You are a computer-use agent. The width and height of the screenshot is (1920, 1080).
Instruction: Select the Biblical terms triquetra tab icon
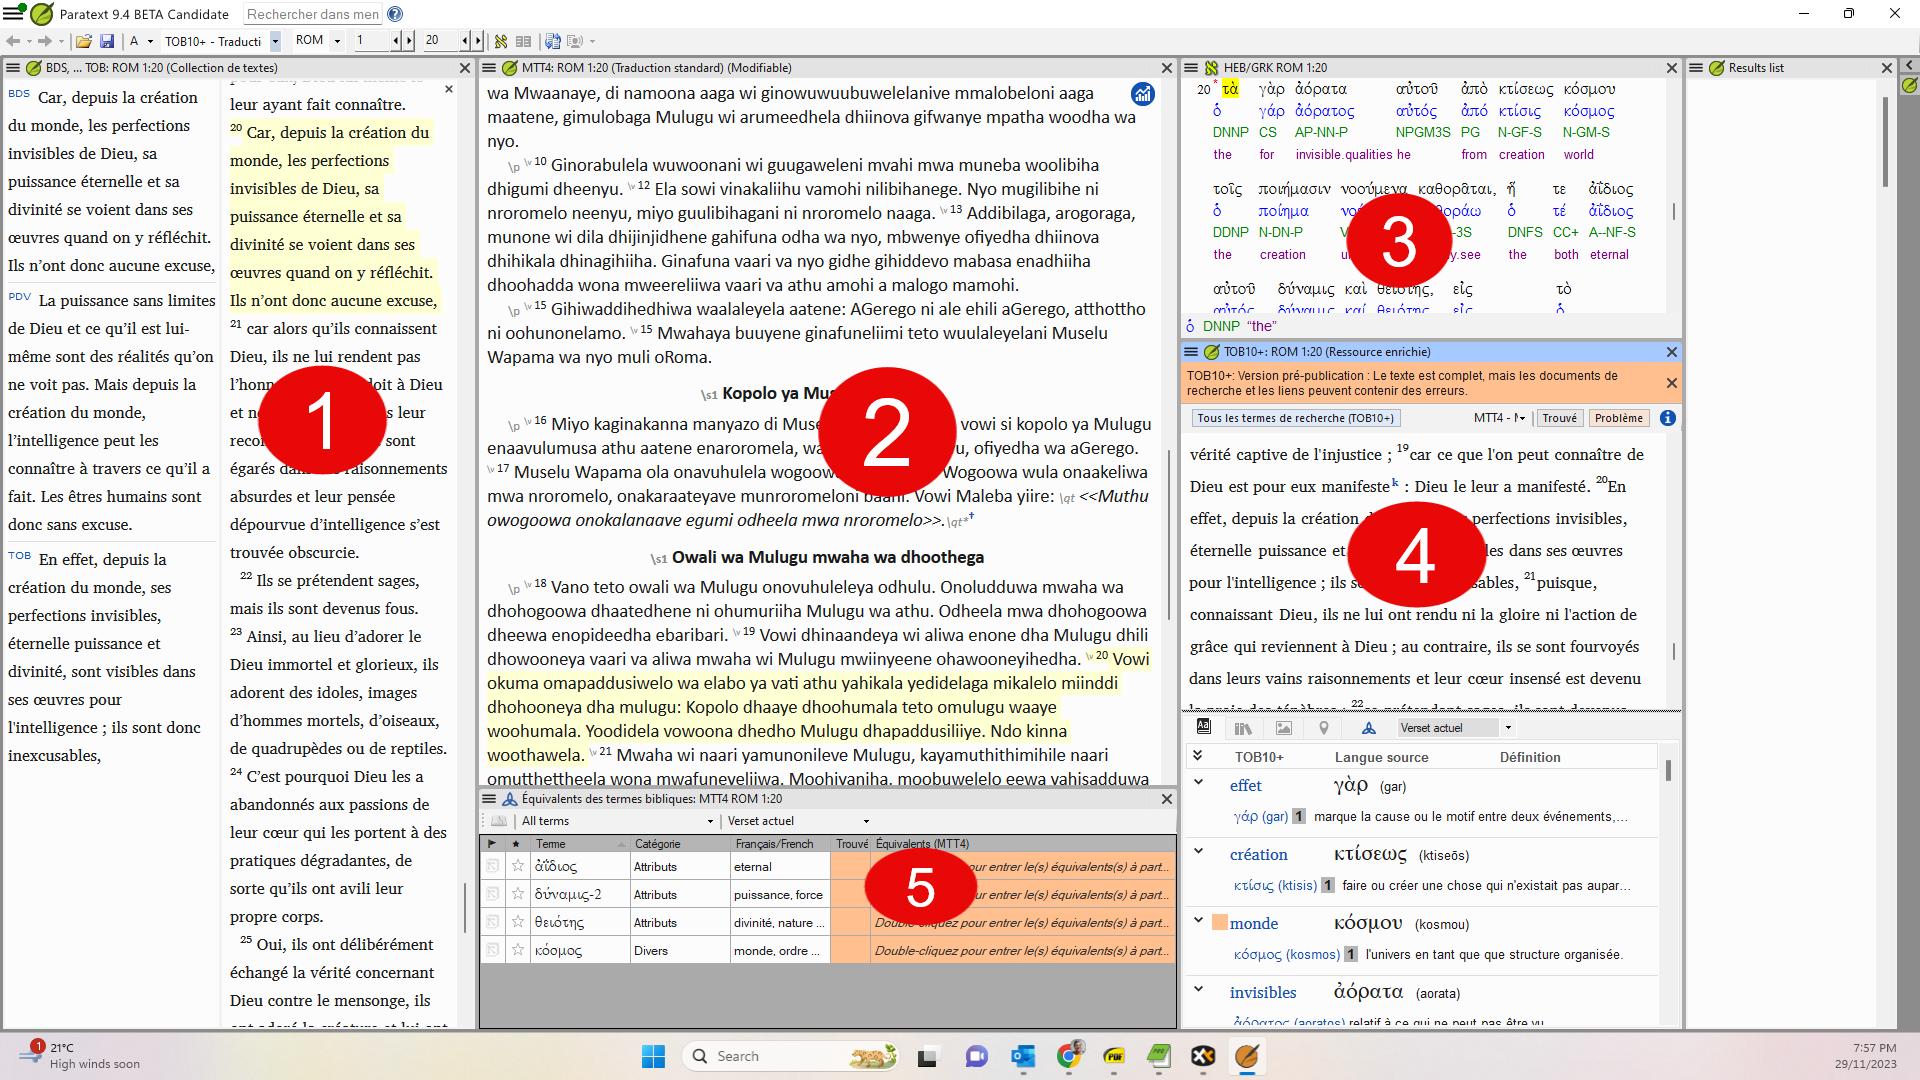tap(1368, 728)
